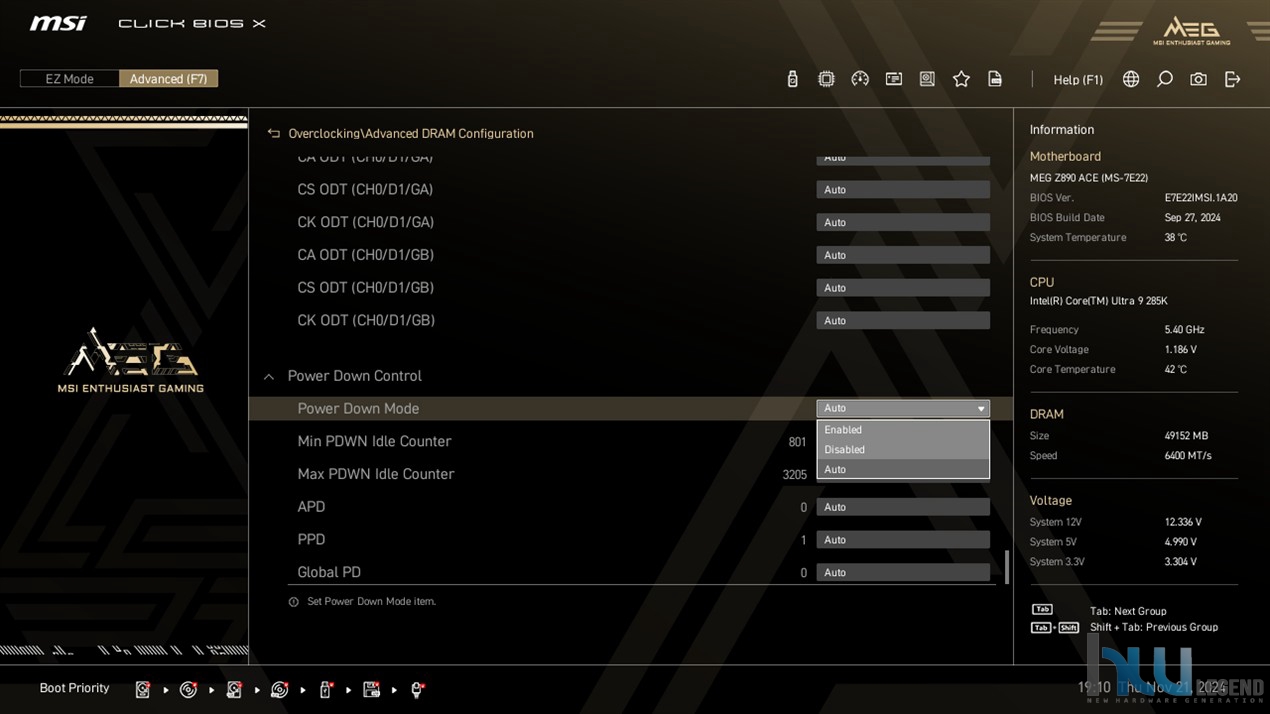Click the info icon beside the help hint
The height and width of the screenshot is (714, 1270).
(293, 602)
